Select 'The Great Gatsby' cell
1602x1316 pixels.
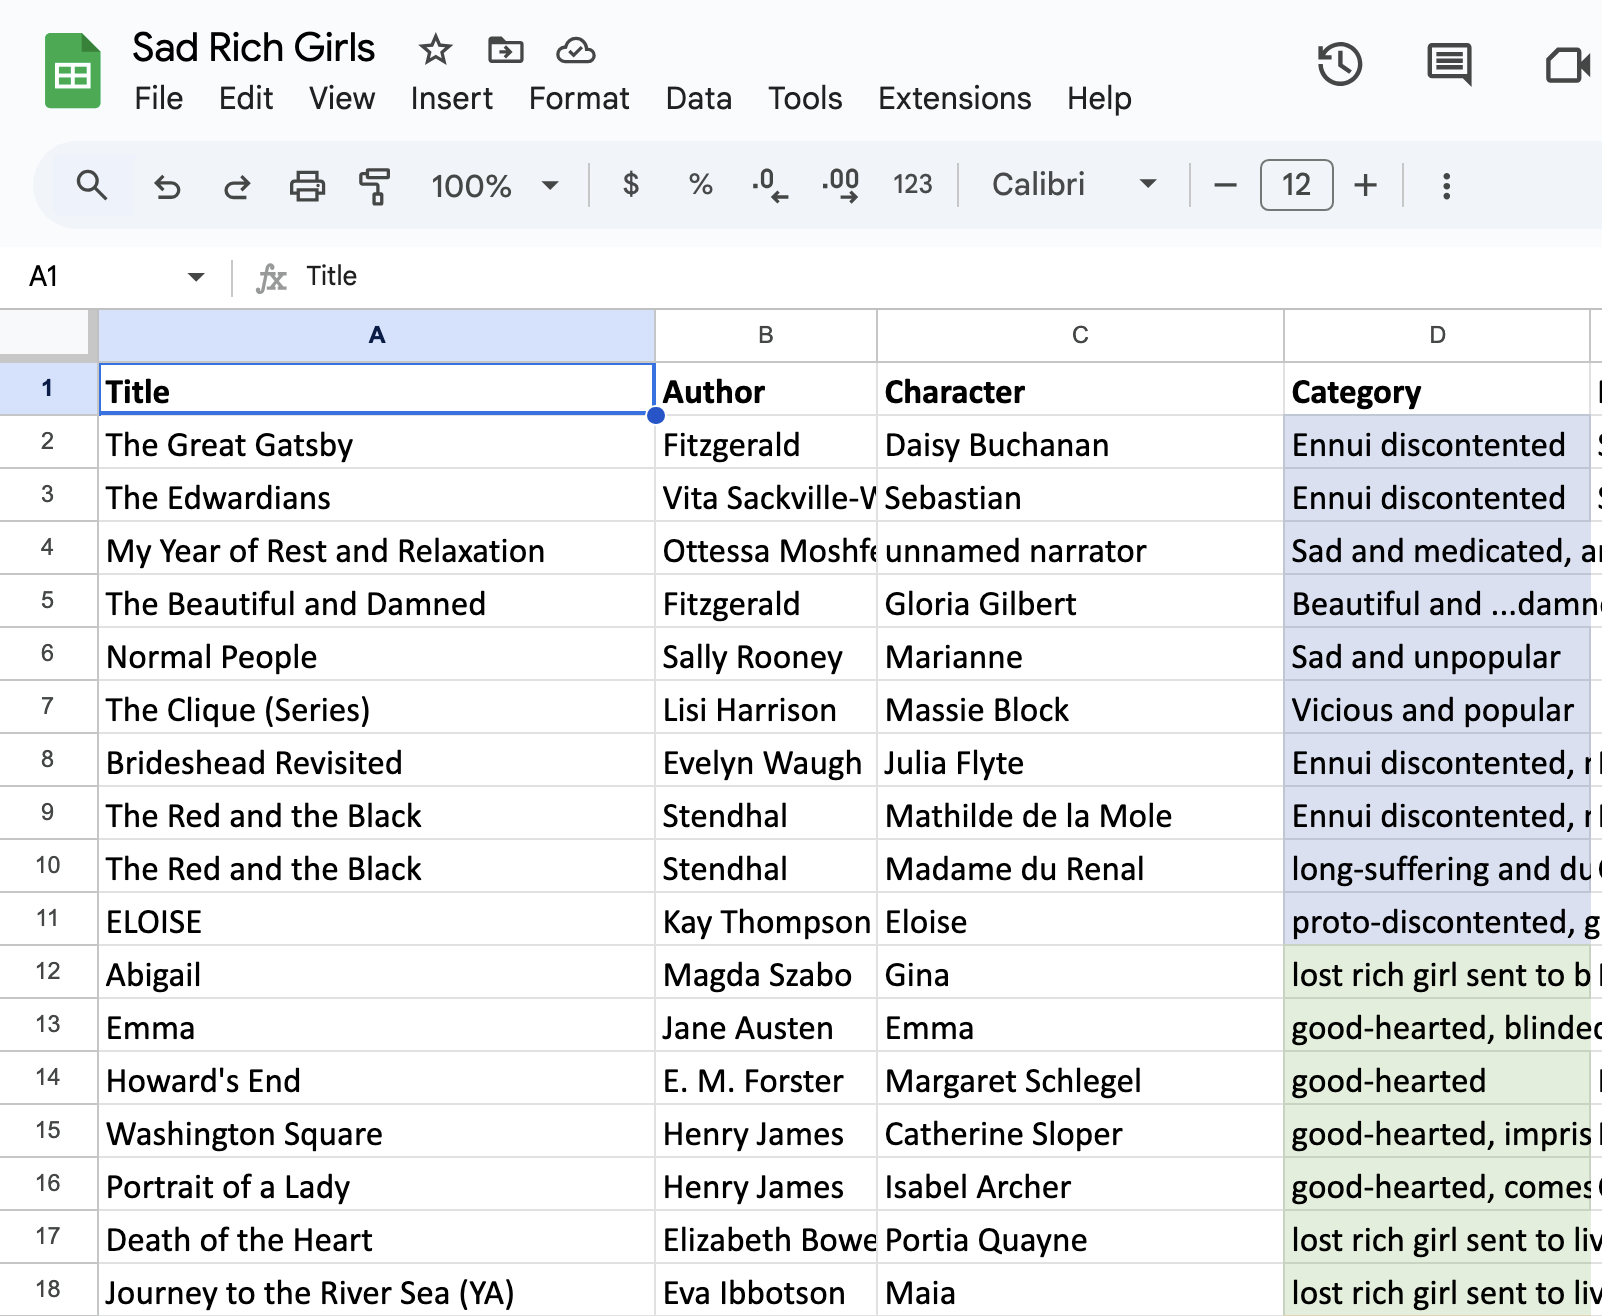coord(377,444)
